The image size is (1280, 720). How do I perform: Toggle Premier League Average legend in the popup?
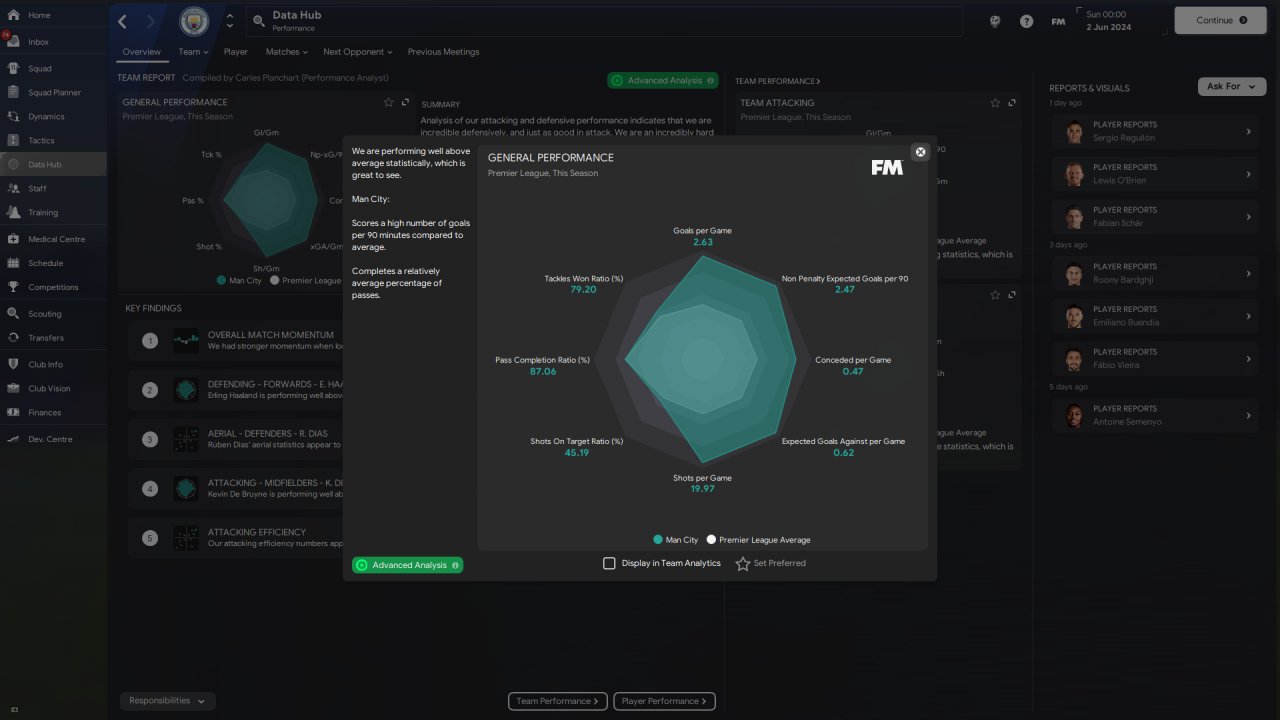click(x=758, y=540)
